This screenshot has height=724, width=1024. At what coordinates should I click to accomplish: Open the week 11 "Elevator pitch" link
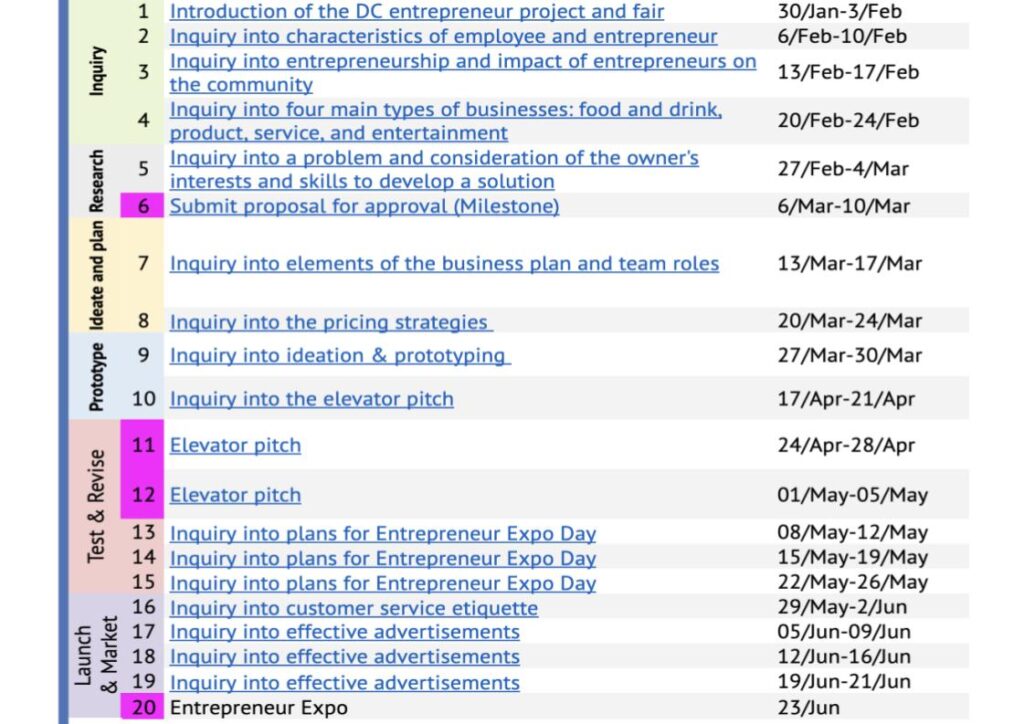coord(235,446)
